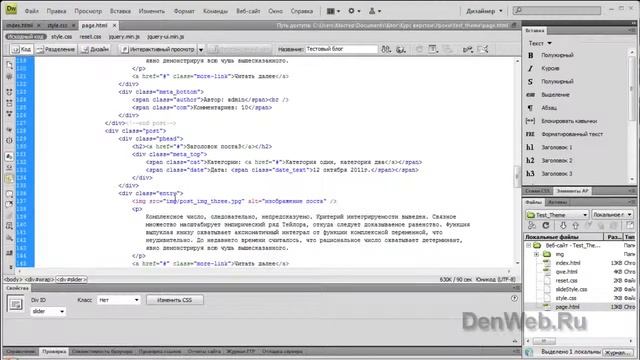The height and width of the screenshot is (360, 640).
Task: Close the page.html document tab
Action: point(114,25)
